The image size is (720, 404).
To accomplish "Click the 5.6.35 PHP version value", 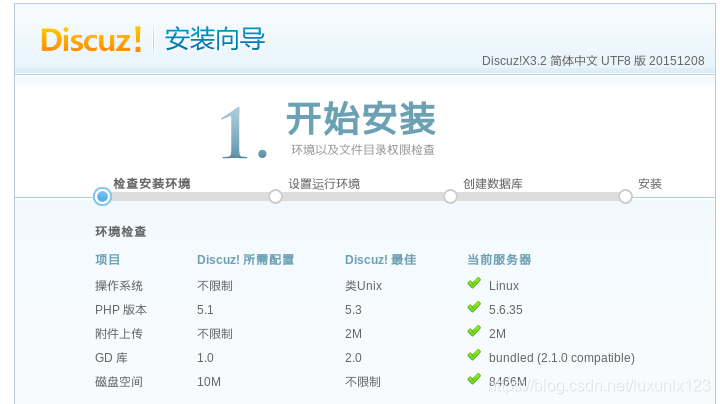I will pyautogui.click(x=506, y=310).
